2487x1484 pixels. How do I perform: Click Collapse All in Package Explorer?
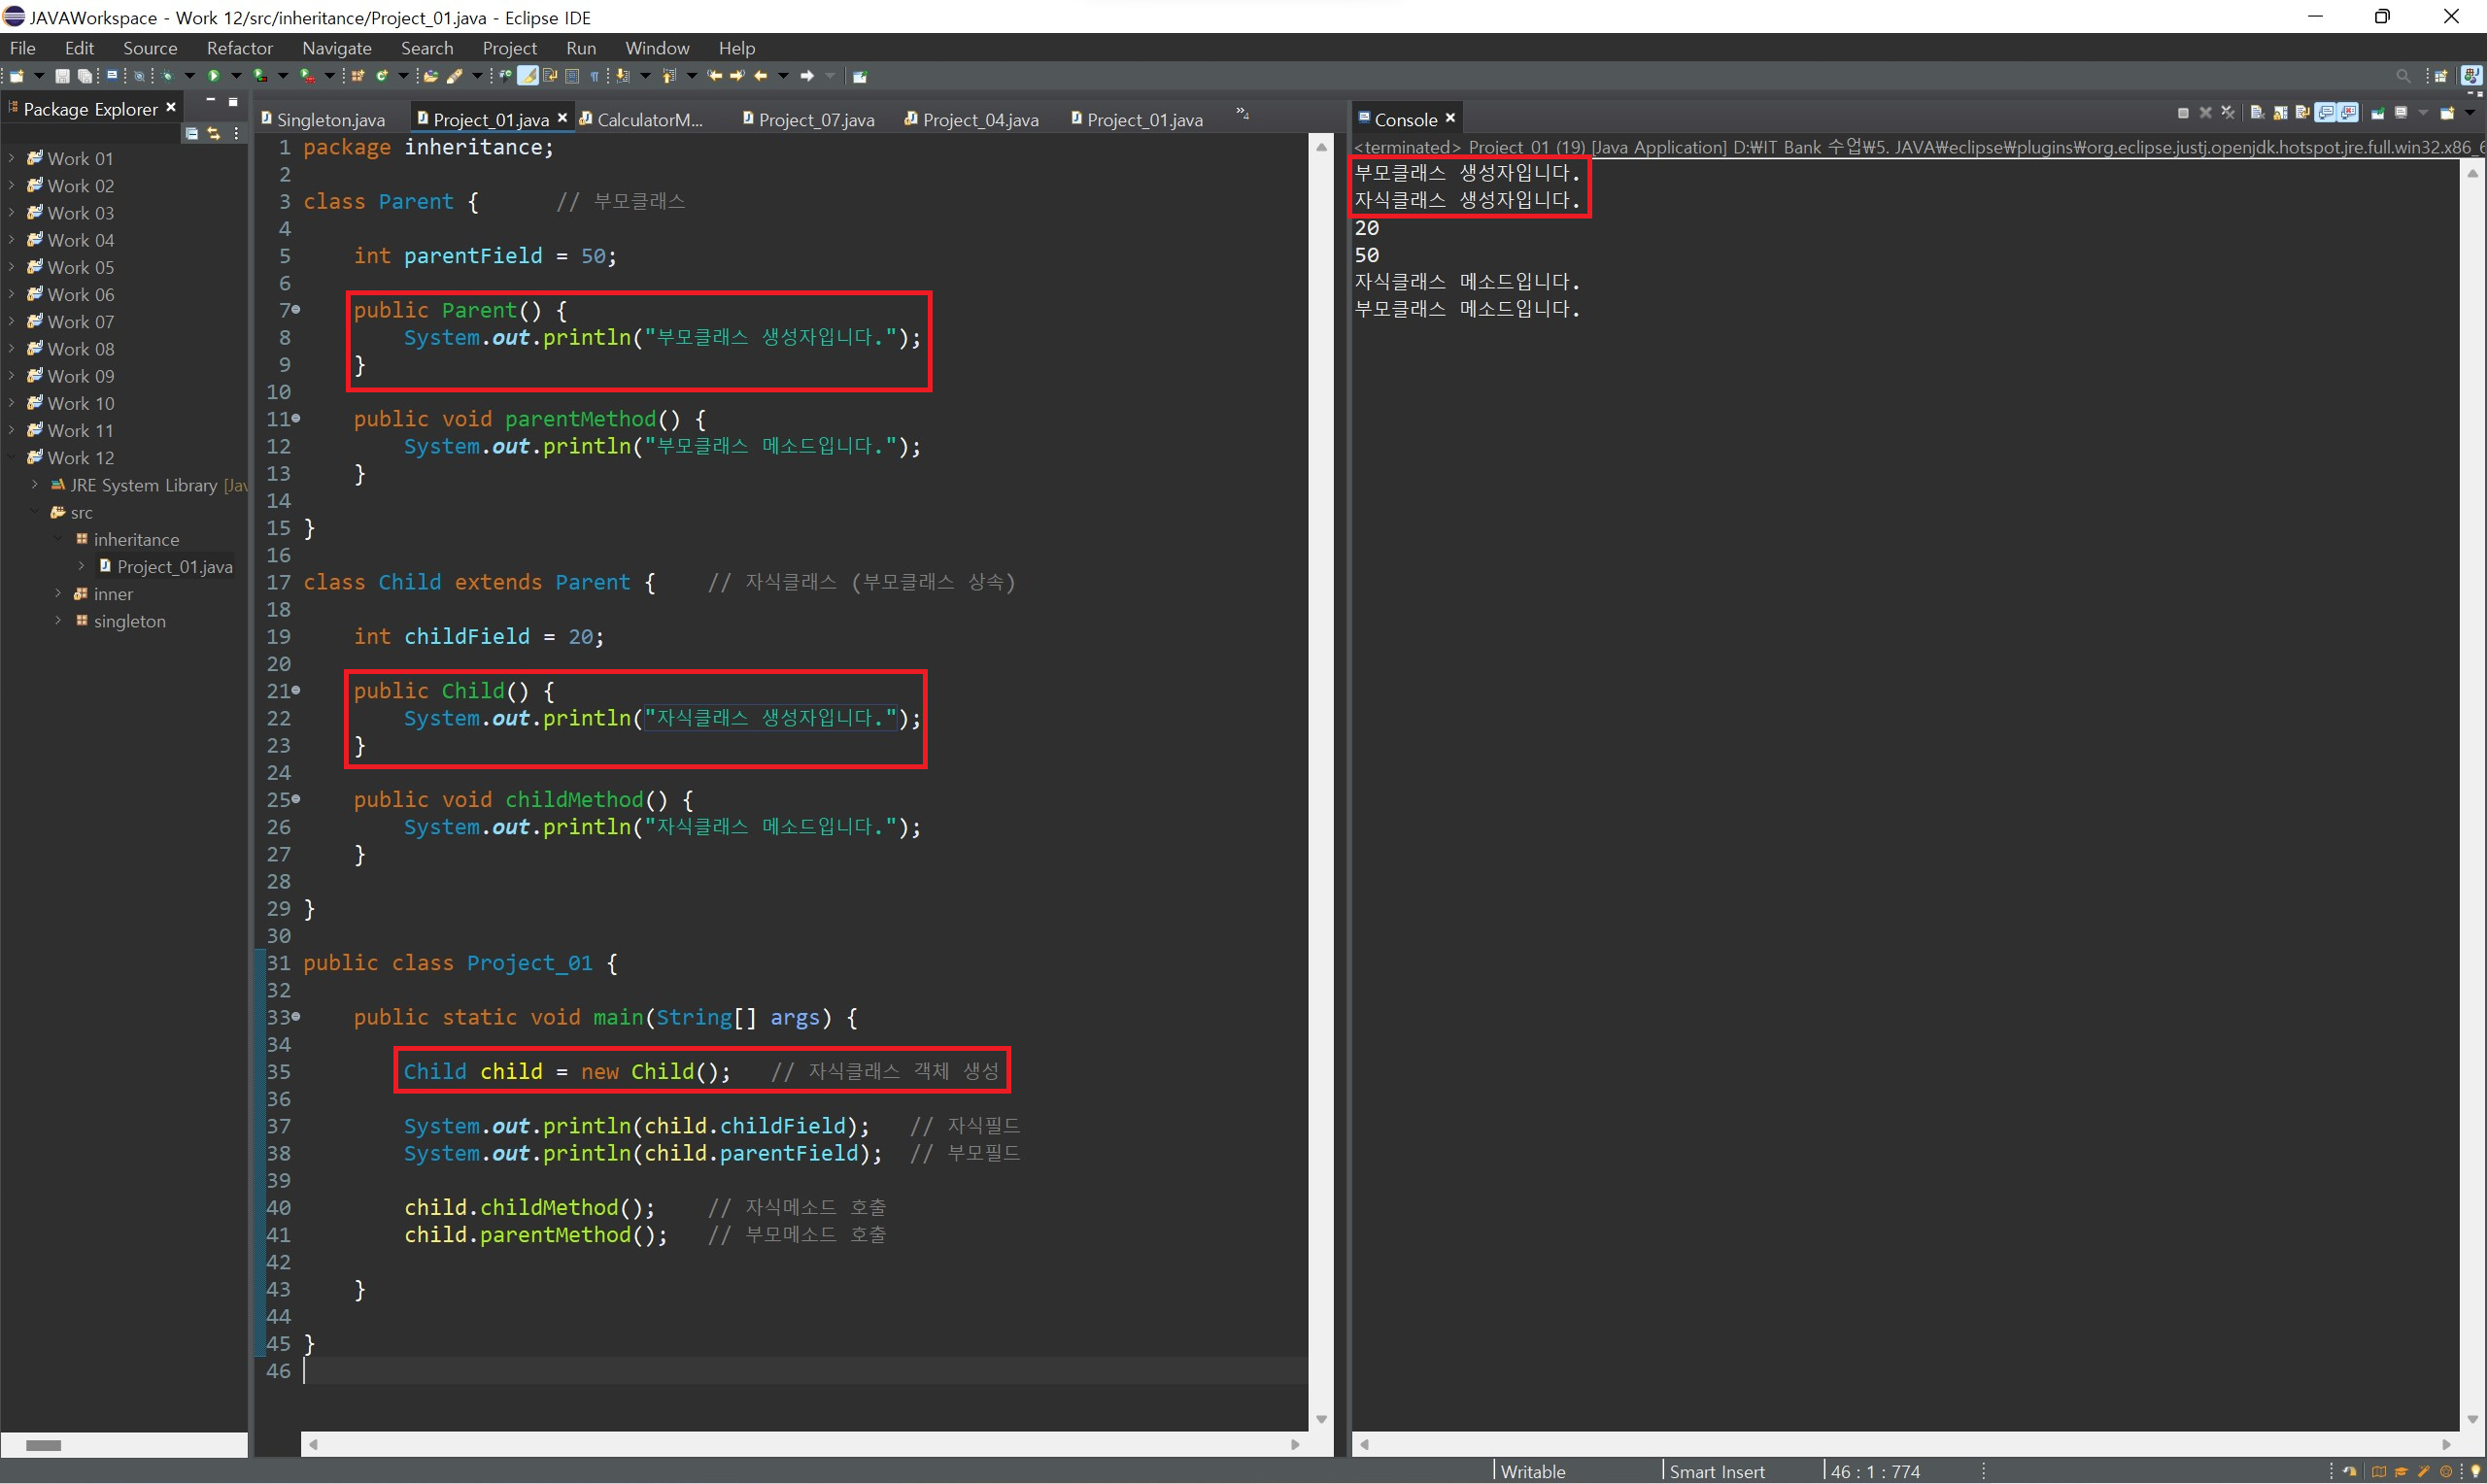[192, 133]
